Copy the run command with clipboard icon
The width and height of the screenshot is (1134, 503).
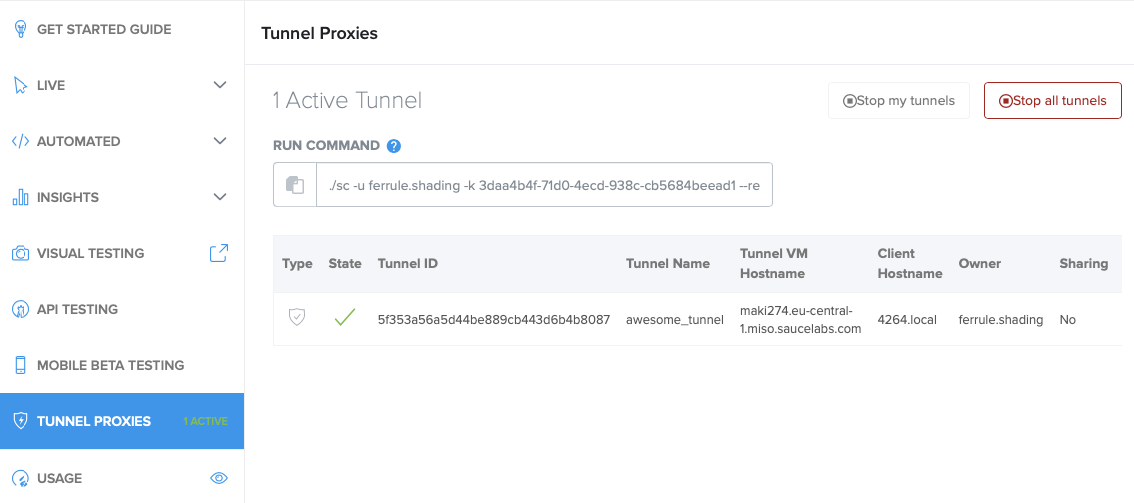click(295, 185)
